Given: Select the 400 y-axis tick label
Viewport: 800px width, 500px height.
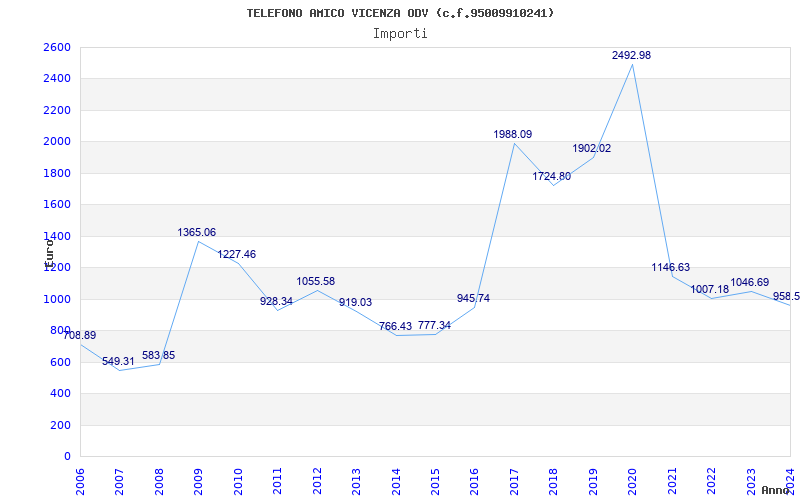Looking at the screenshot, I should [x=61, y=393].
